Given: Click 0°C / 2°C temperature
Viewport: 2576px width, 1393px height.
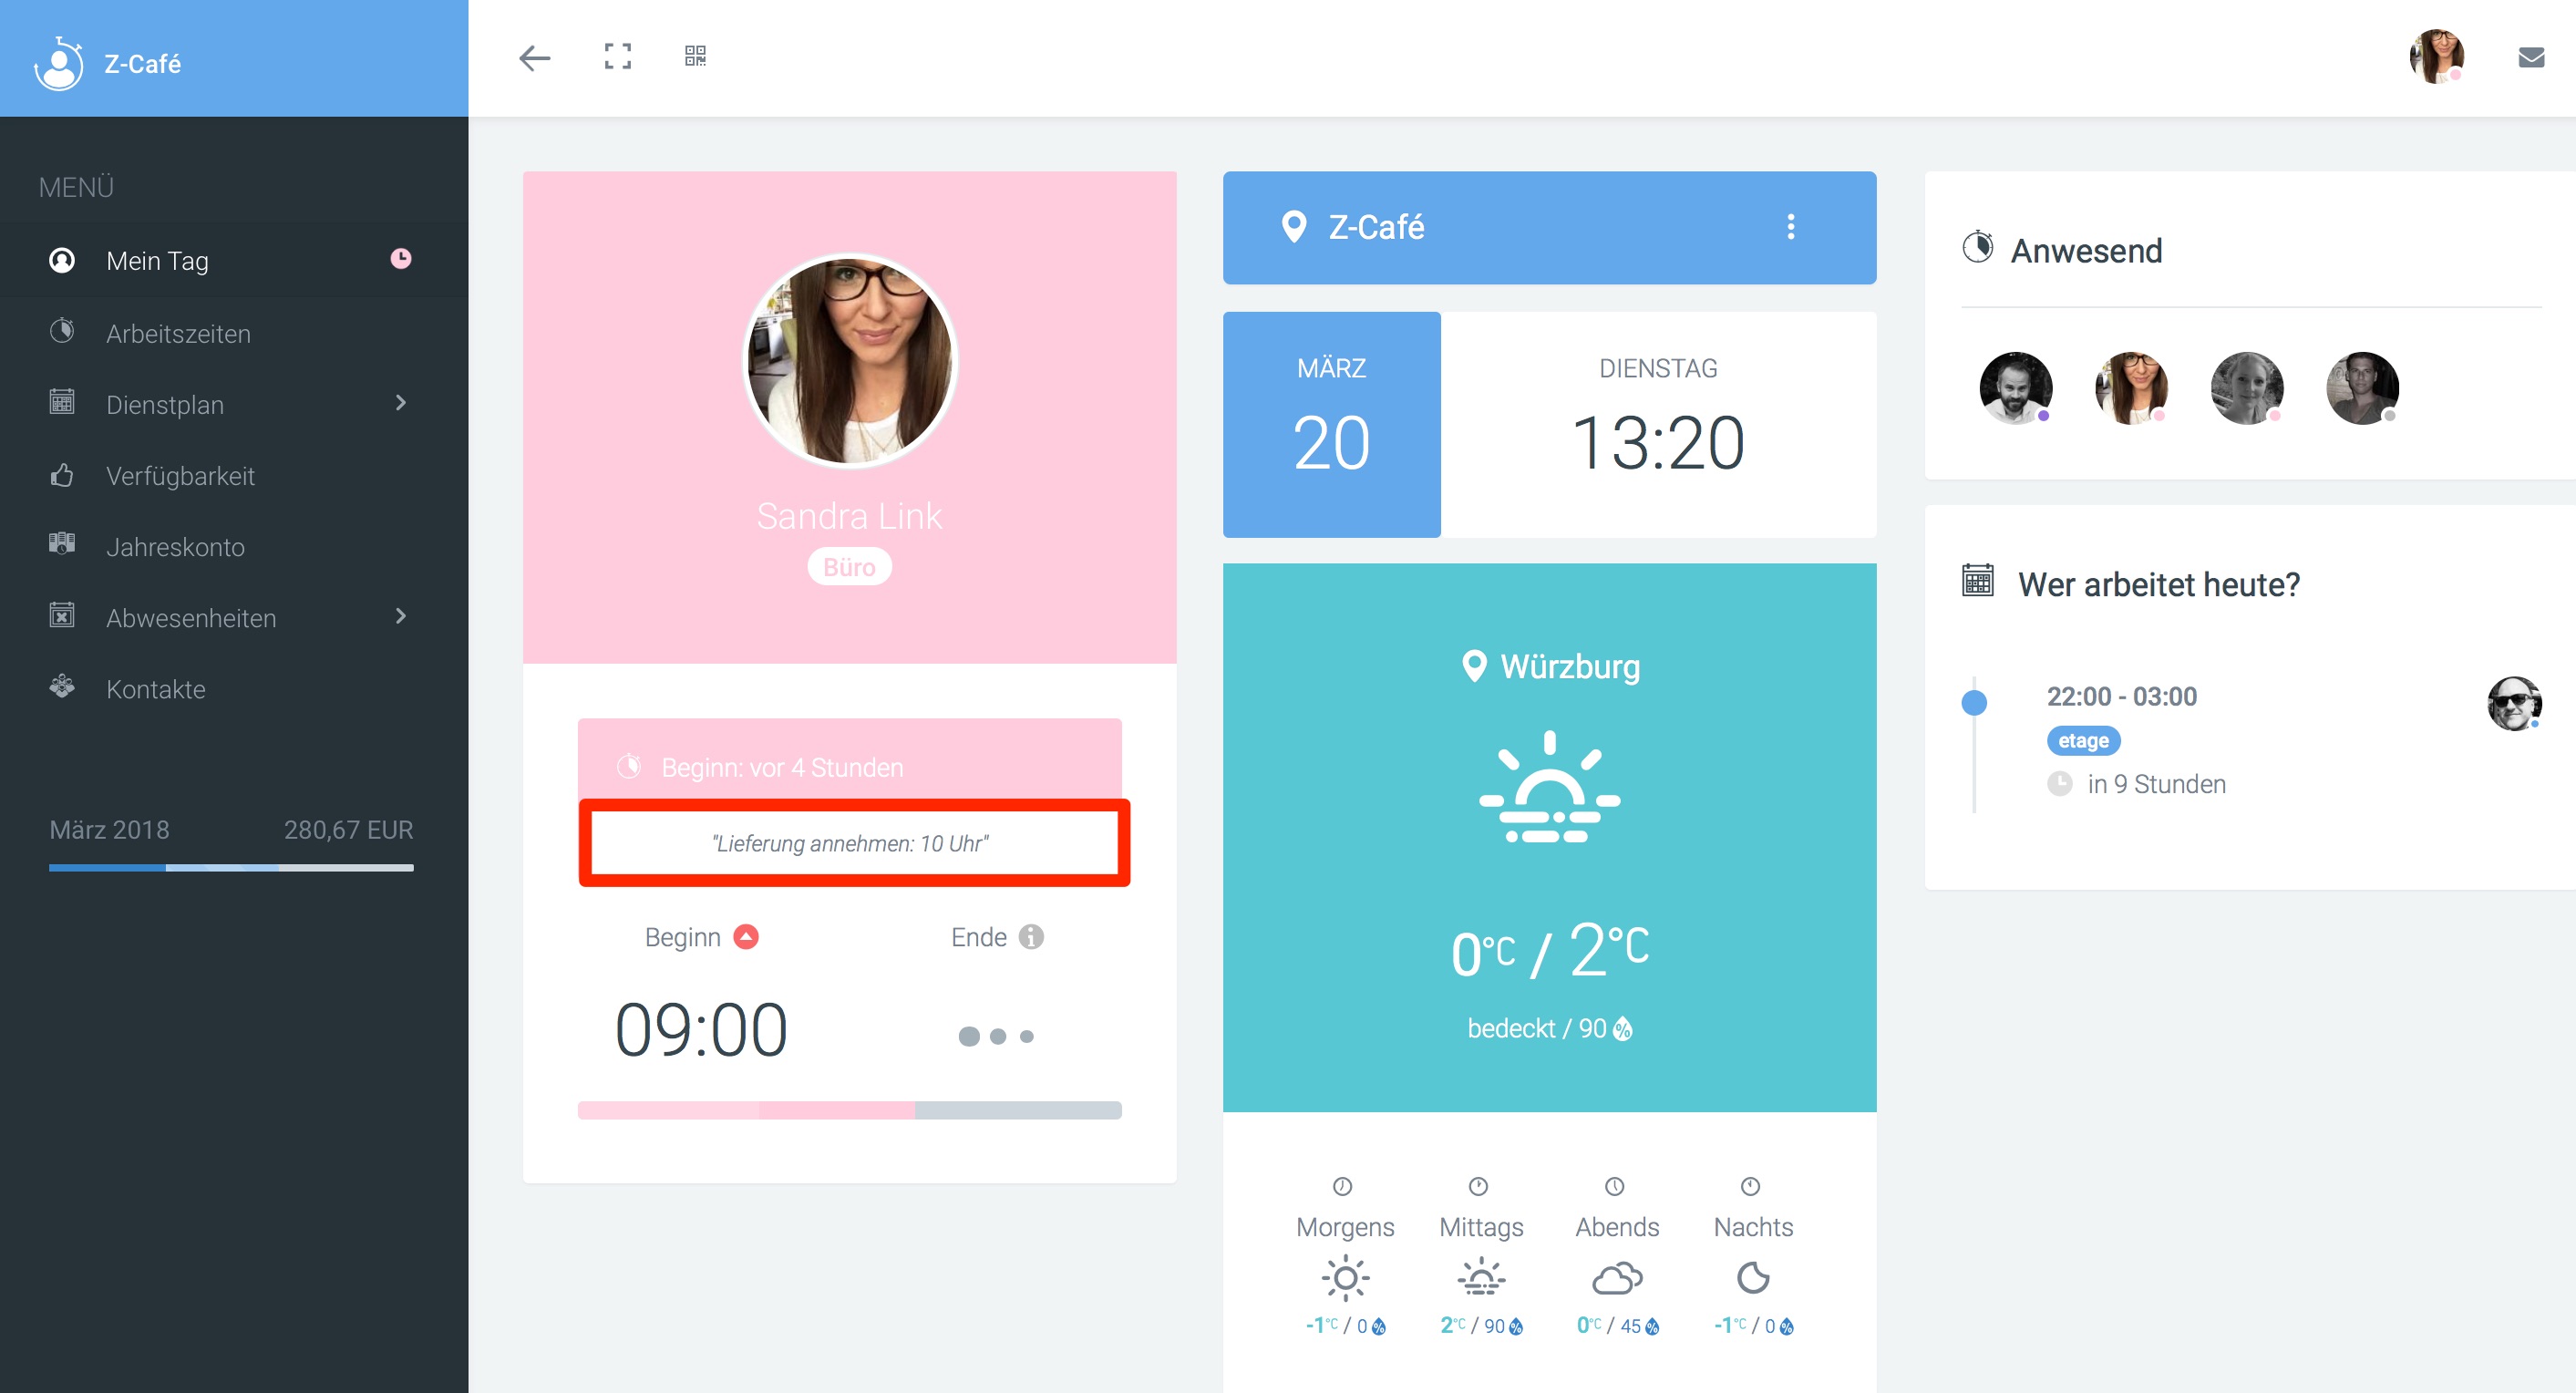Looking at the screenshot, I should (1549, 949).
